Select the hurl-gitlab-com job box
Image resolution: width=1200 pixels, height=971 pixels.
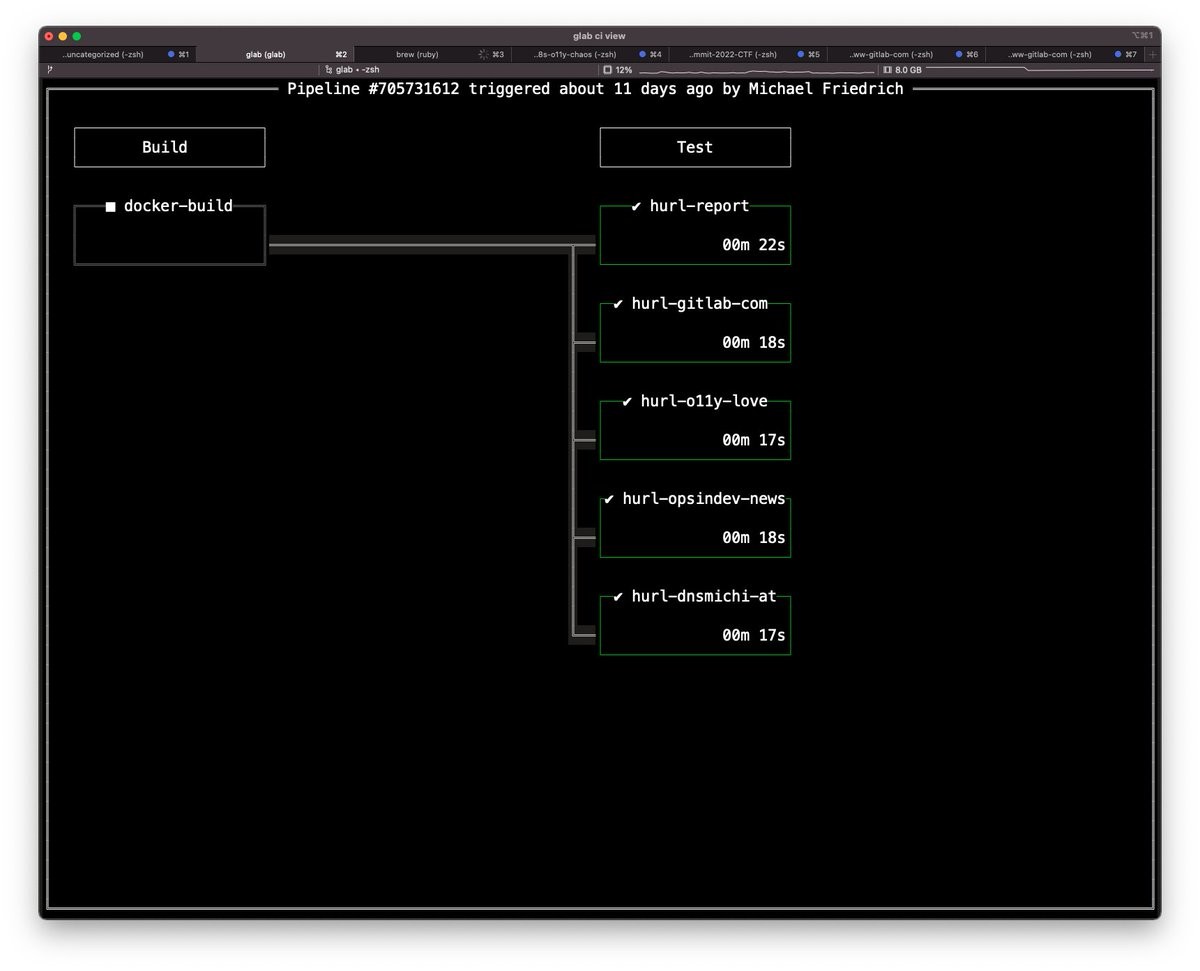click(695, 332)
